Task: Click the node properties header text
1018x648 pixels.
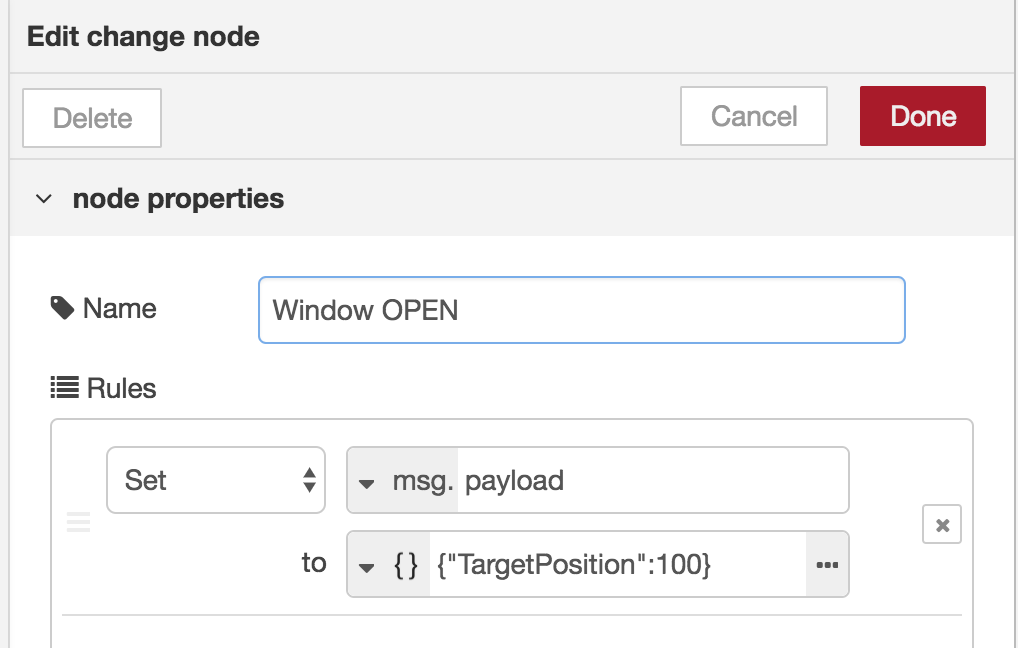Action: 178,199
